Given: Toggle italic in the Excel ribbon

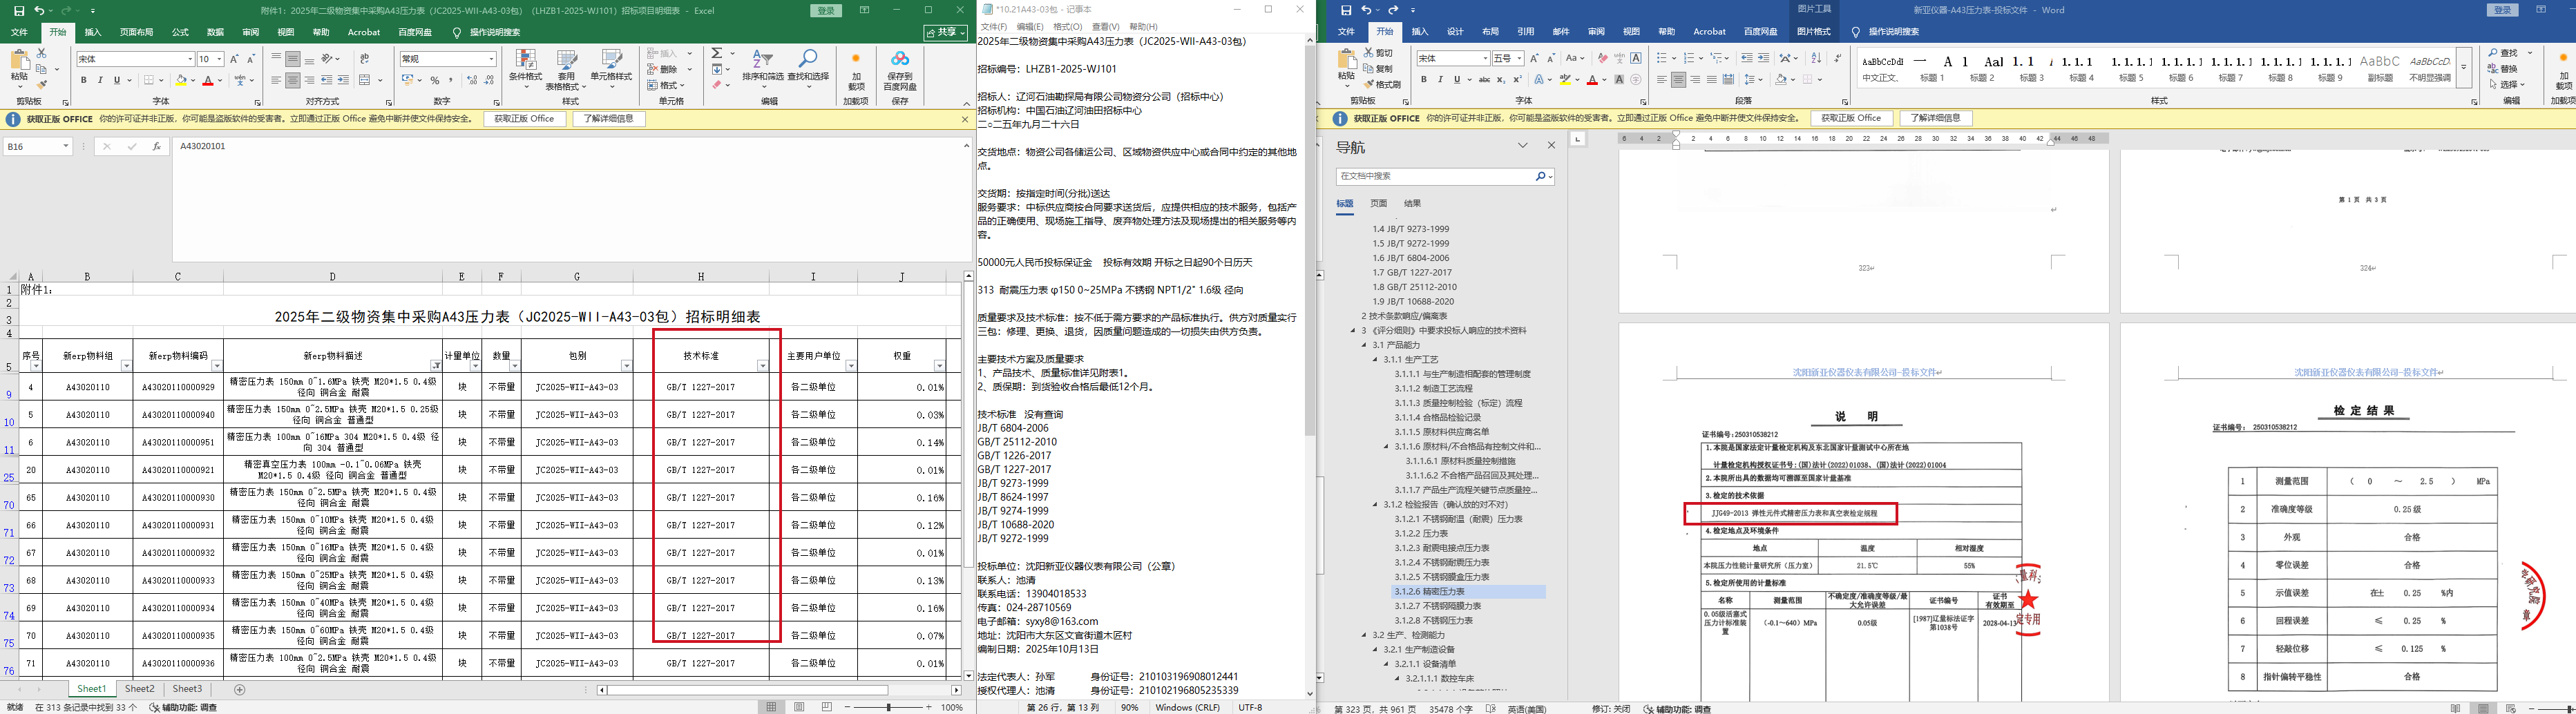Looking at the screenshot, I should click(100, 80).
